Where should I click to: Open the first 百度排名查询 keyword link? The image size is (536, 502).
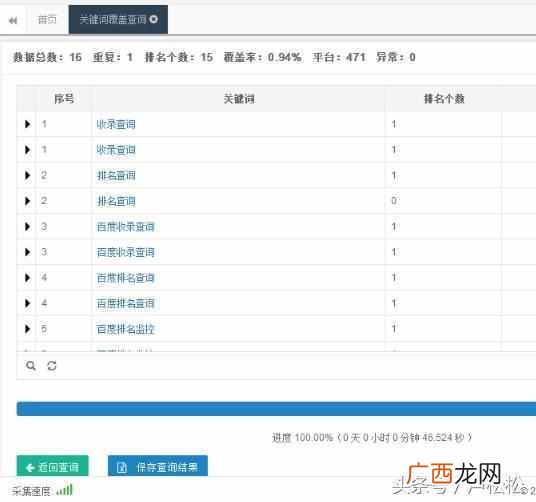(125, 278)
